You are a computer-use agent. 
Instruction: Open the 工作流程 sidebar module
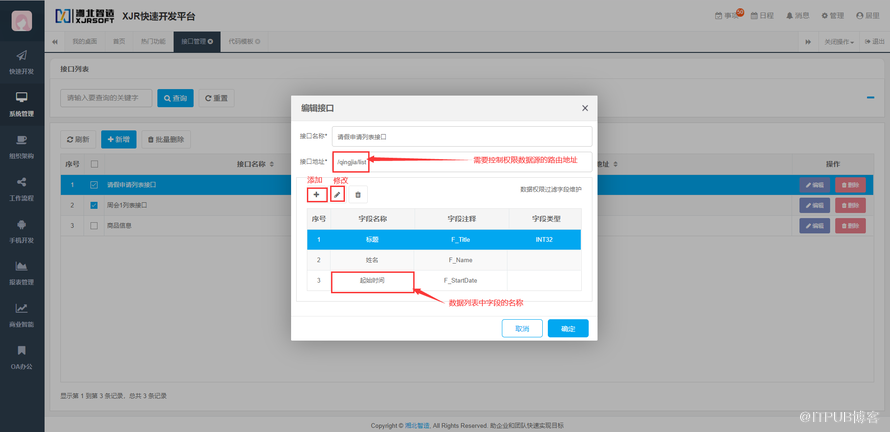(22, 188)
